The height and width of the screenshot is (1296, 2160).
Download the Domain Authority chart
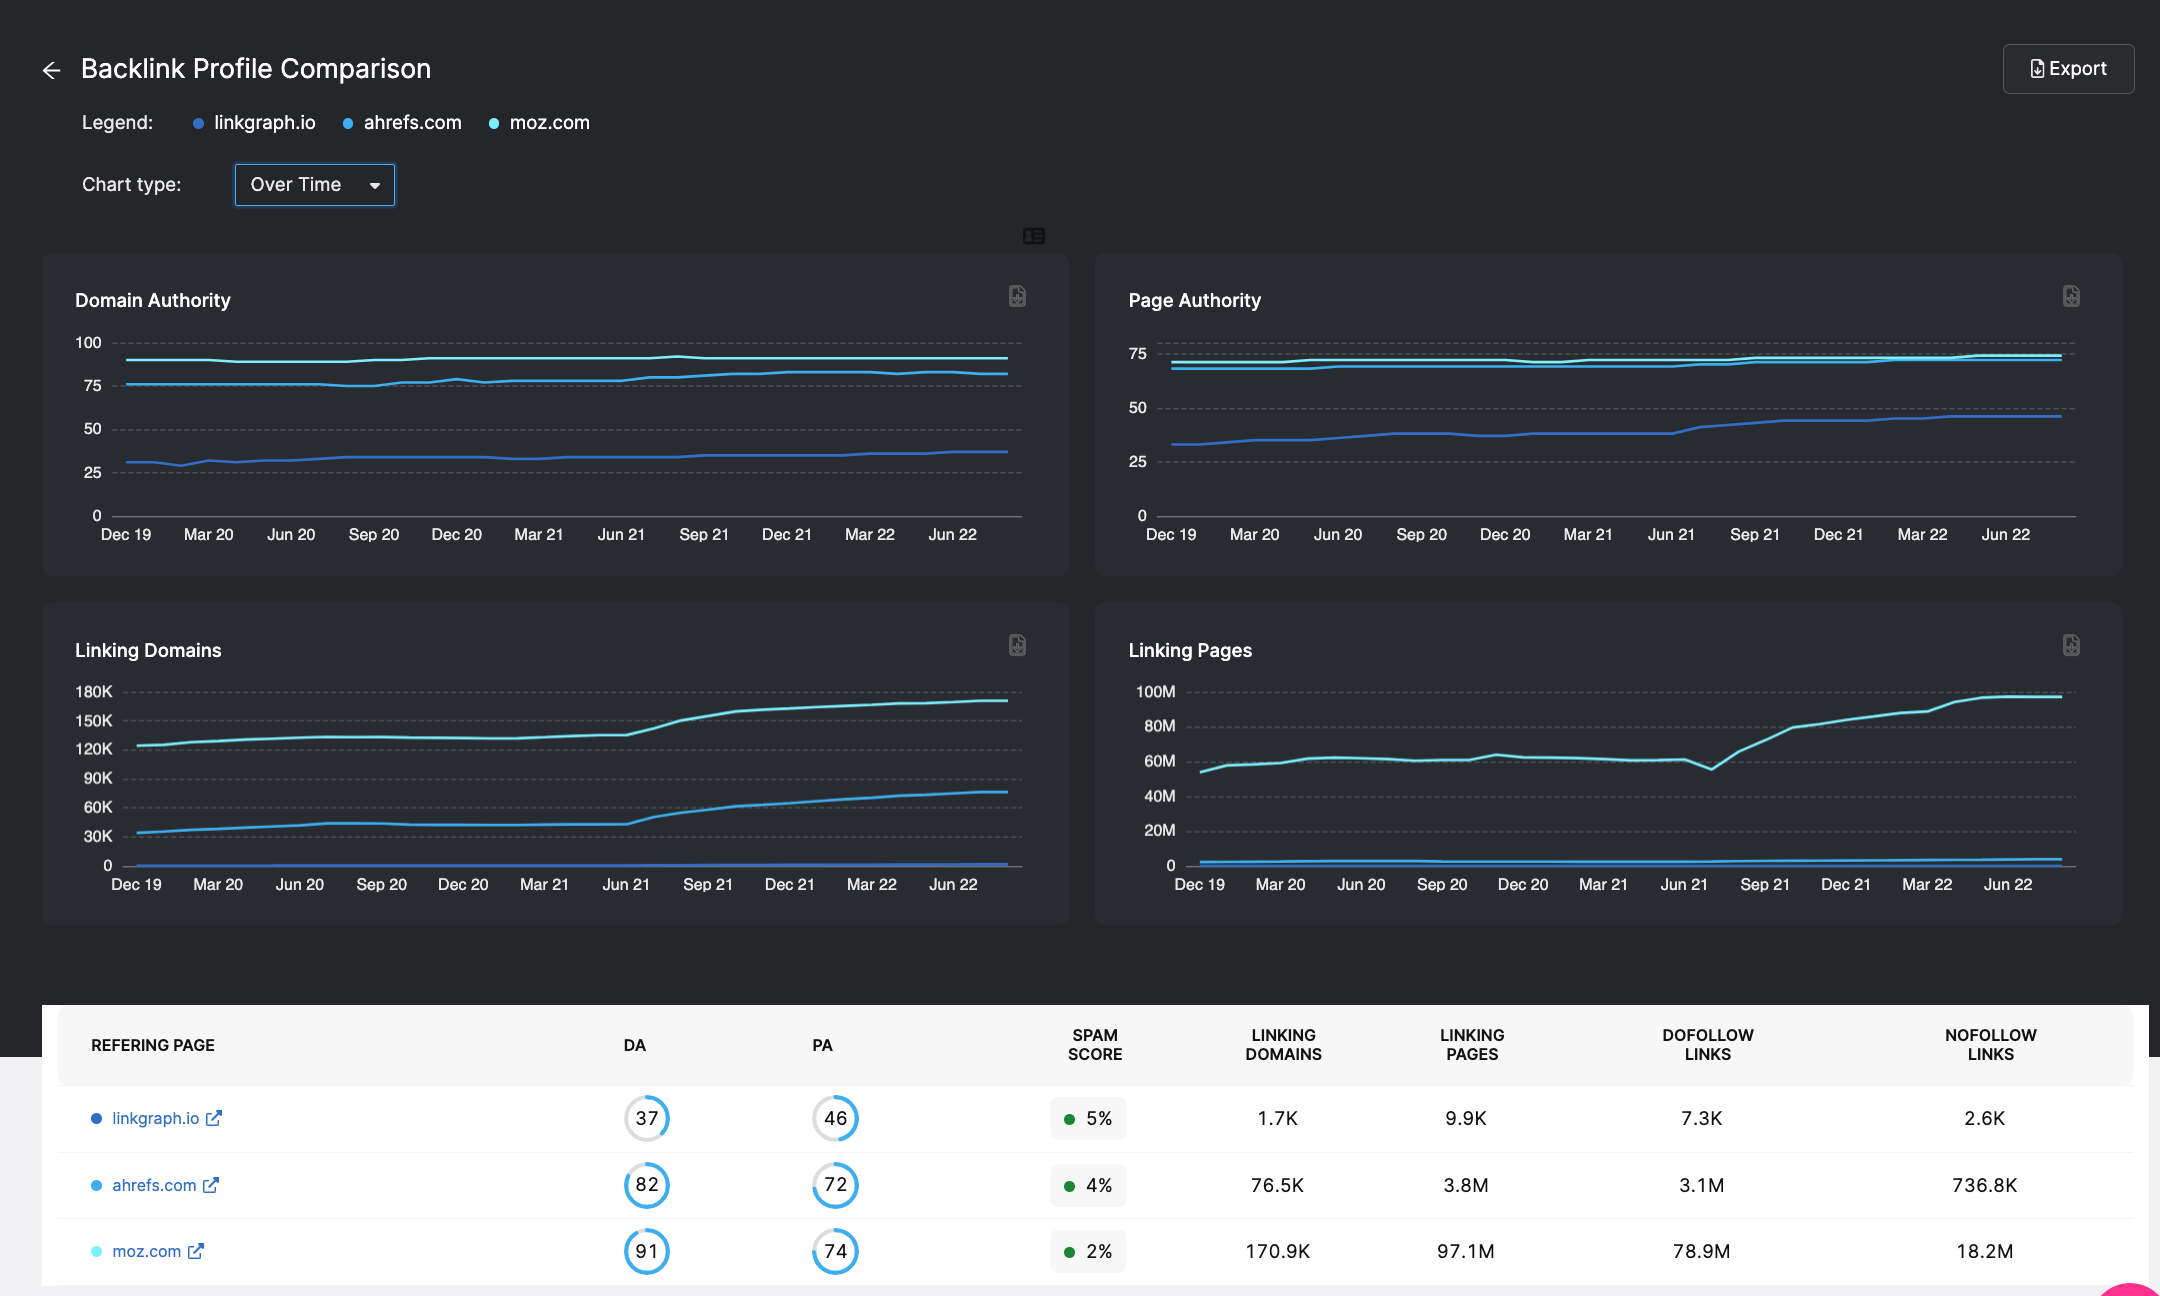pos(1017,296)
